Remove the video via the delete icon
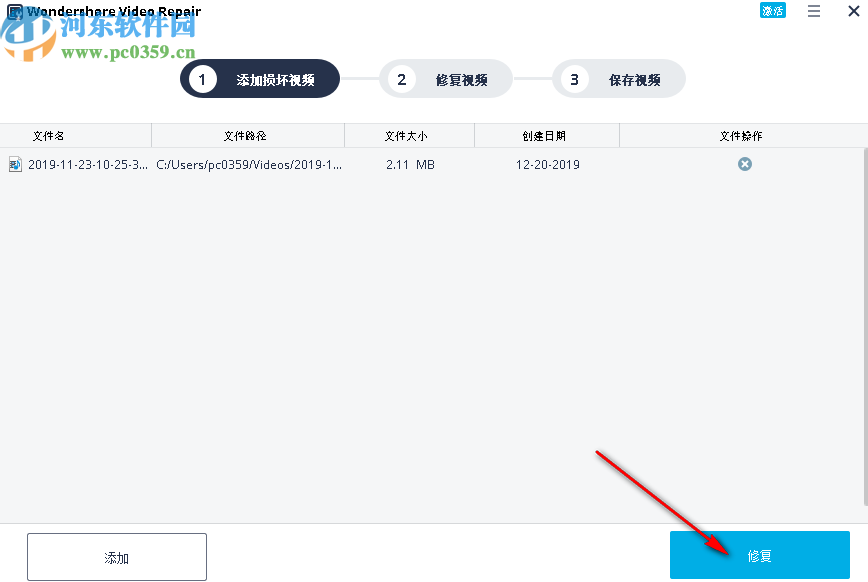Viewport: 868px width, 582px height. [744, 164]
